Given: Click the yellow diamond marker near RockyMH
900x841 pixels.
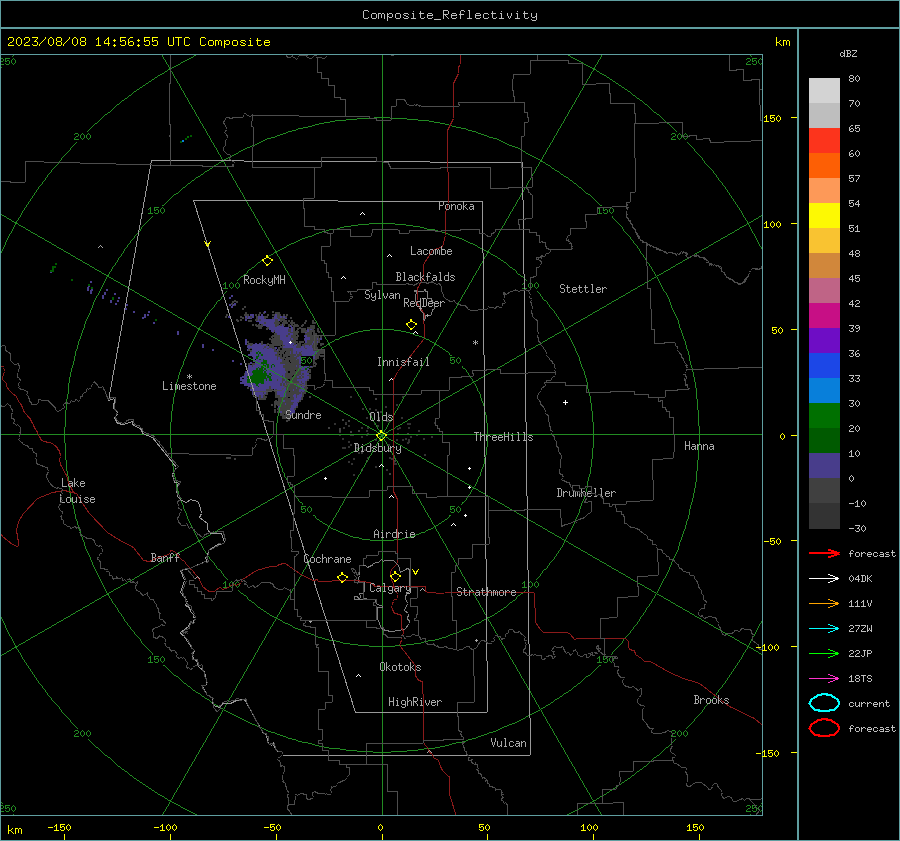Looking at the screenshot, I should (x=267, y=261).
